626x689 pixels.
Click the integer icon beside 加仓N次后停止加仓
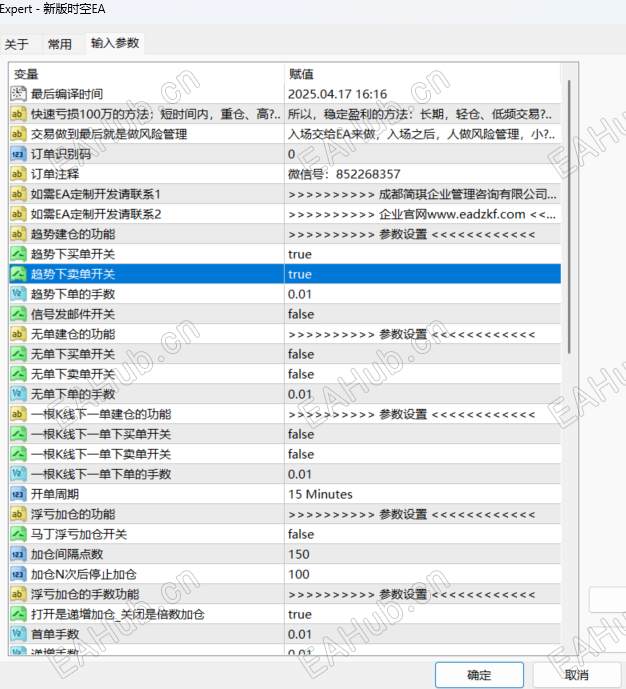(x=18, y=574)
